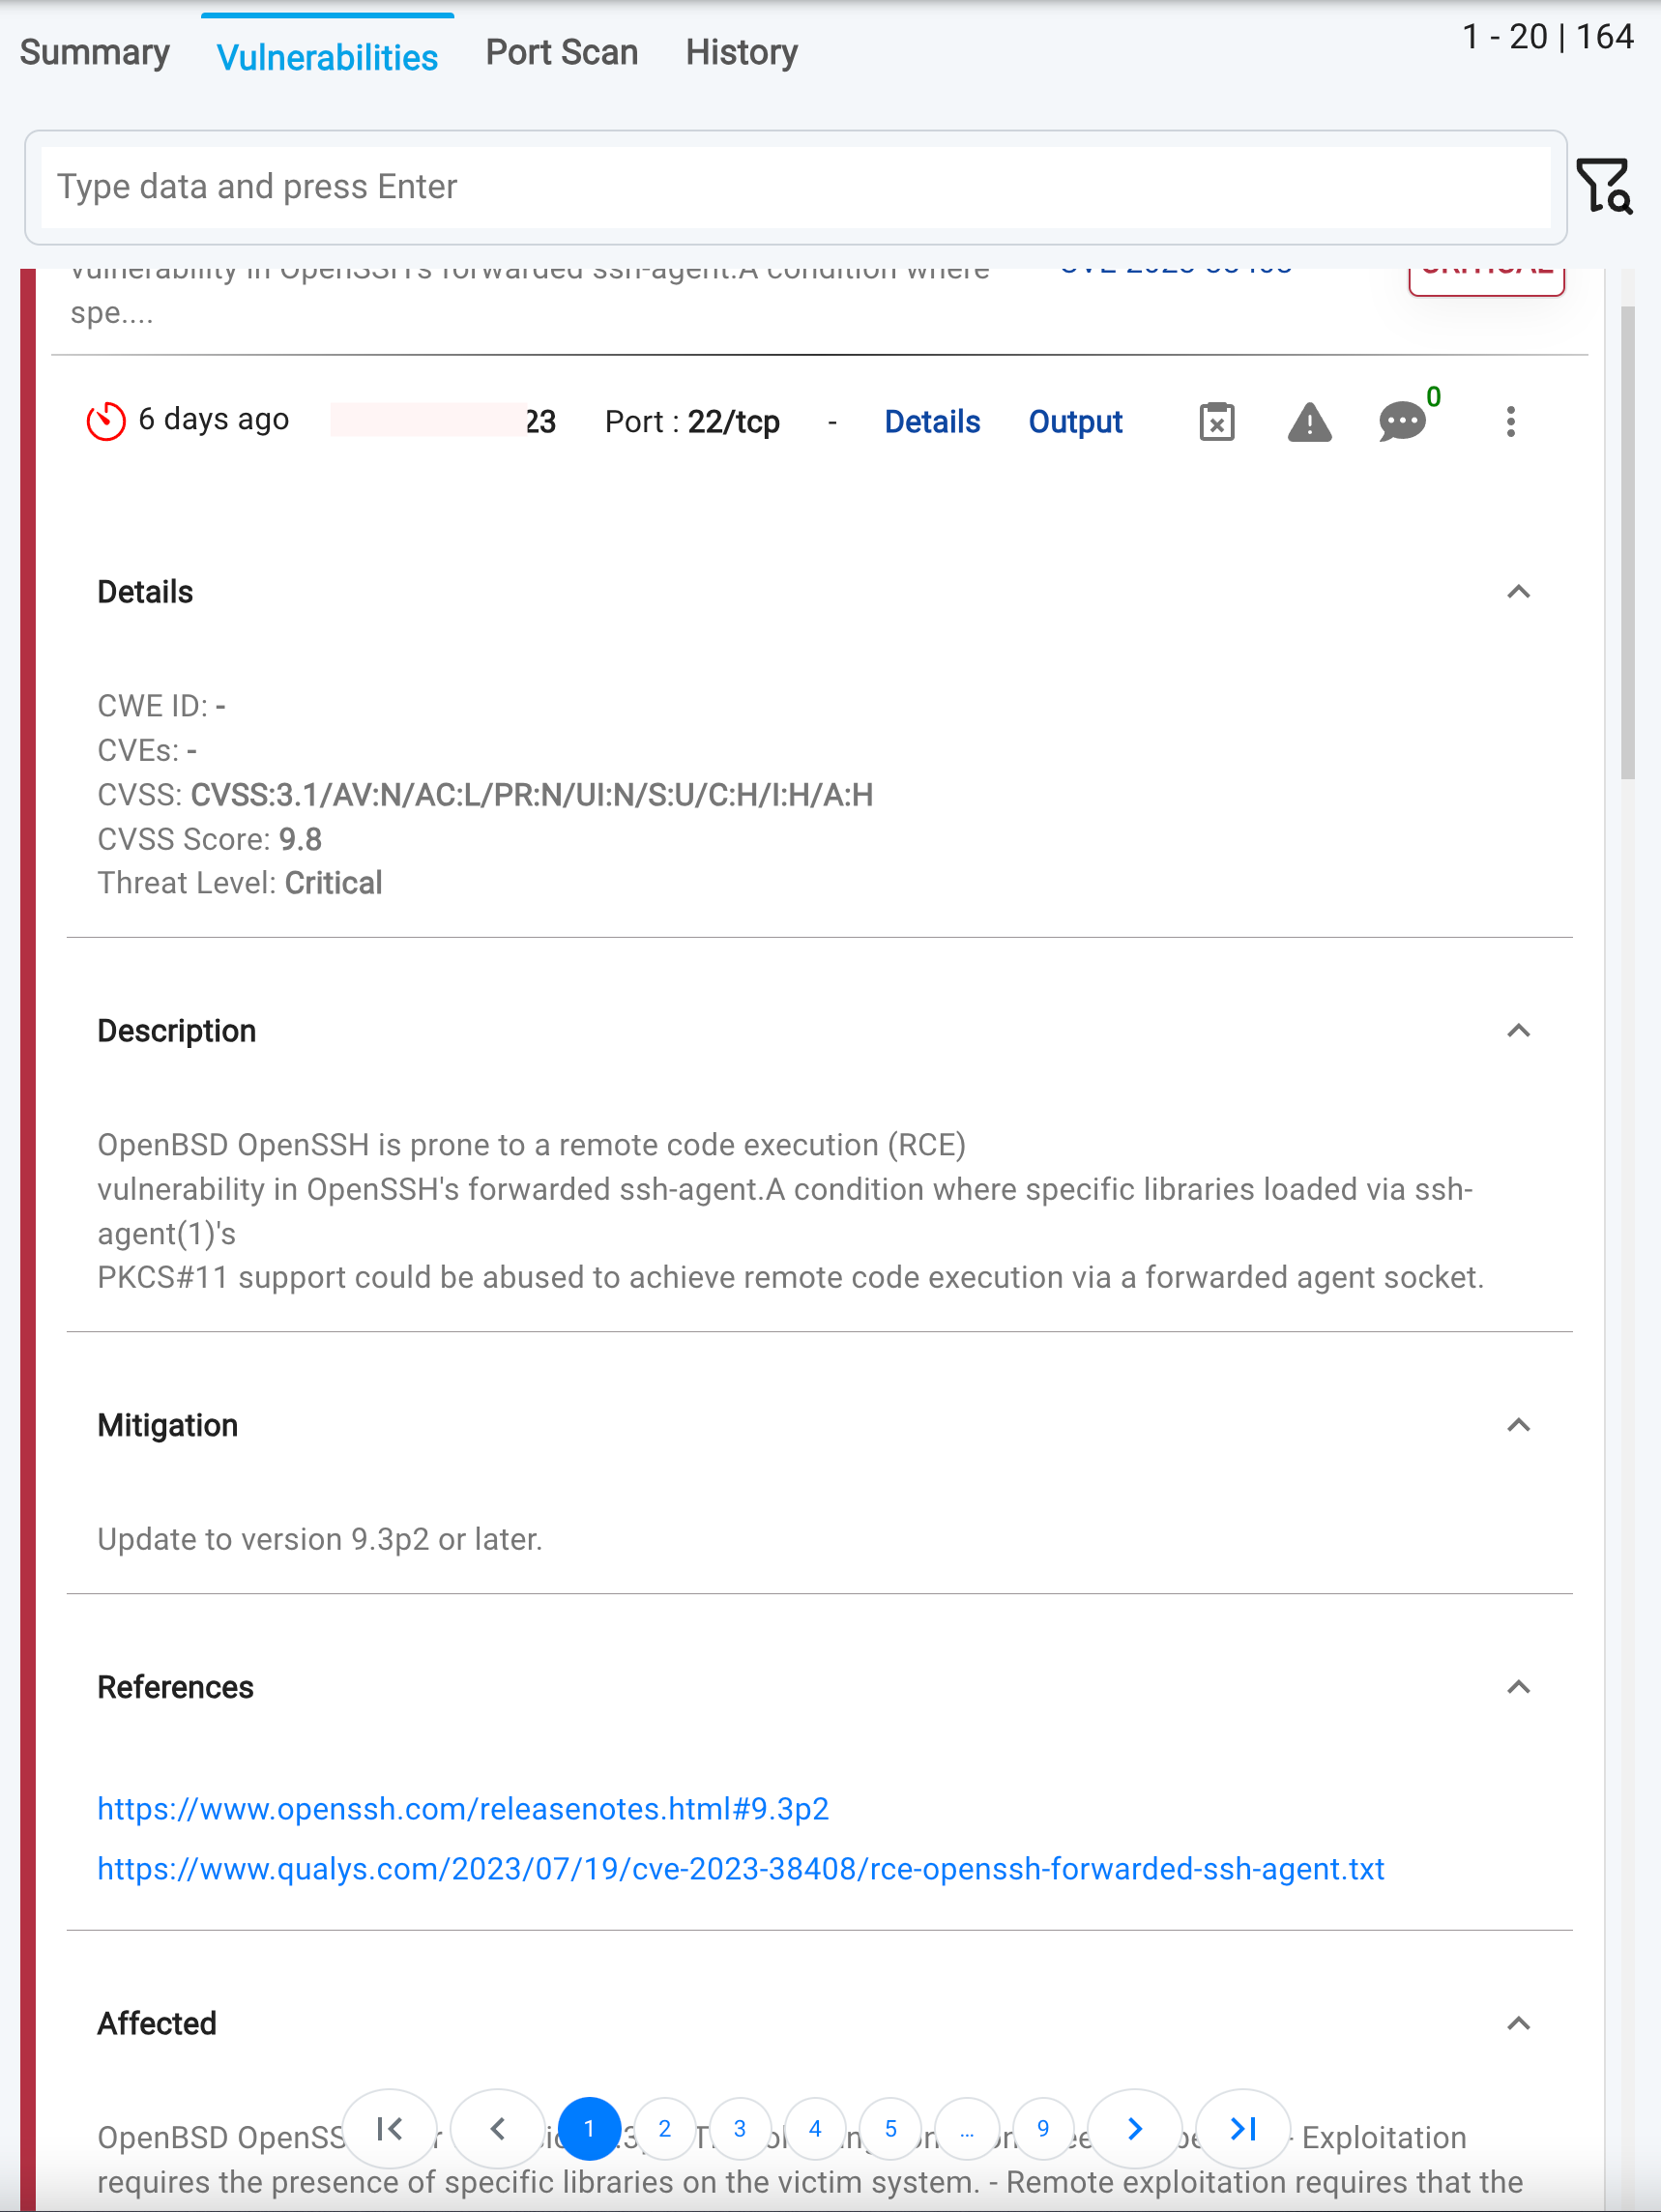This screenshot has height=2212, width=1661.
Task: Collapse the Mitigation section
Action: [x=1518, y=1424]
